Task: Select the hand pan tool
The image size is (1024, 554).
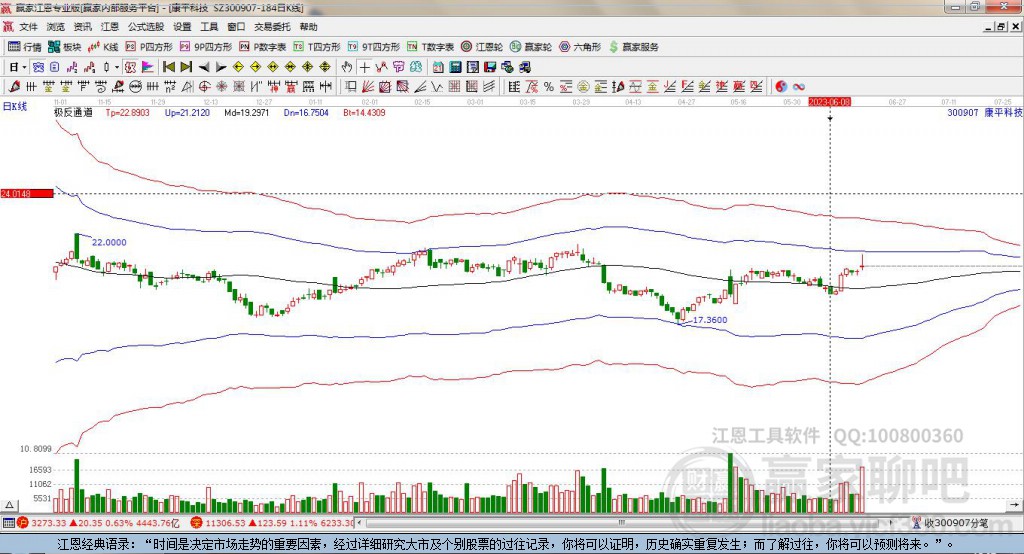Action: tap(347, 67)
